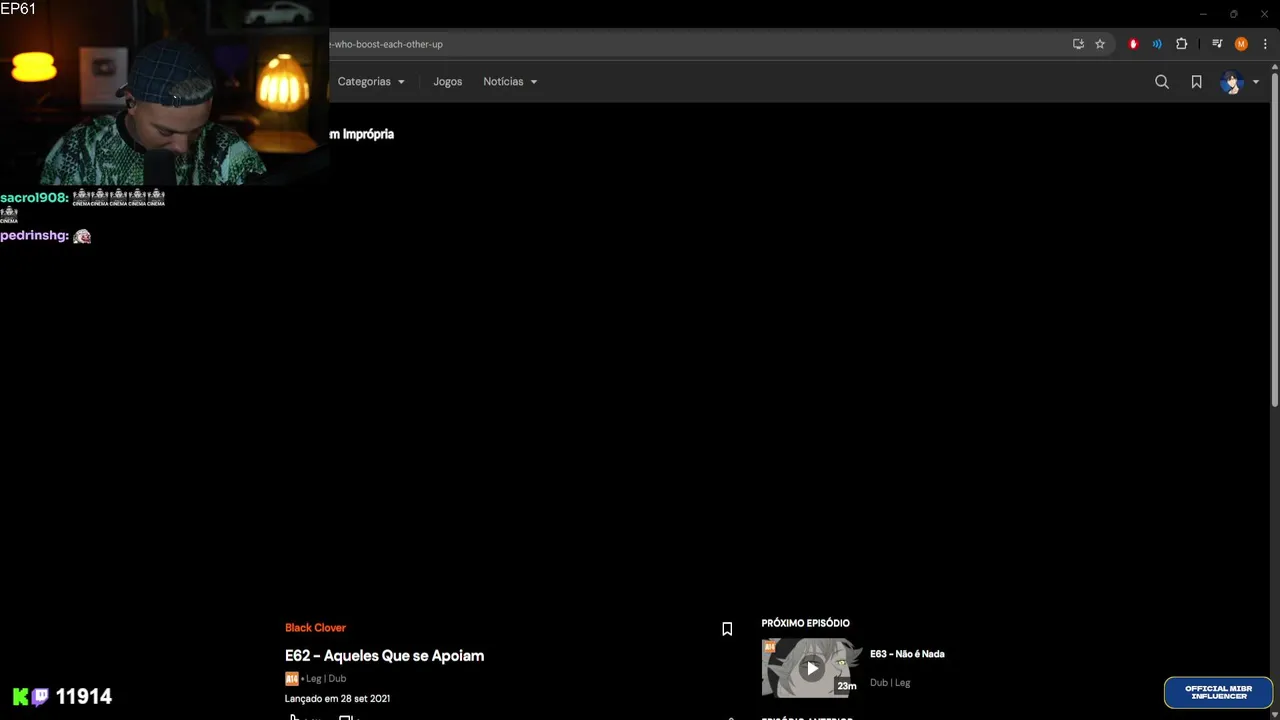Image resolution: width=1280 pixels, height=720 pixels.
Task: Click the install app icon in address bar
Action: pyautogui.click(x=1078, y=44)
